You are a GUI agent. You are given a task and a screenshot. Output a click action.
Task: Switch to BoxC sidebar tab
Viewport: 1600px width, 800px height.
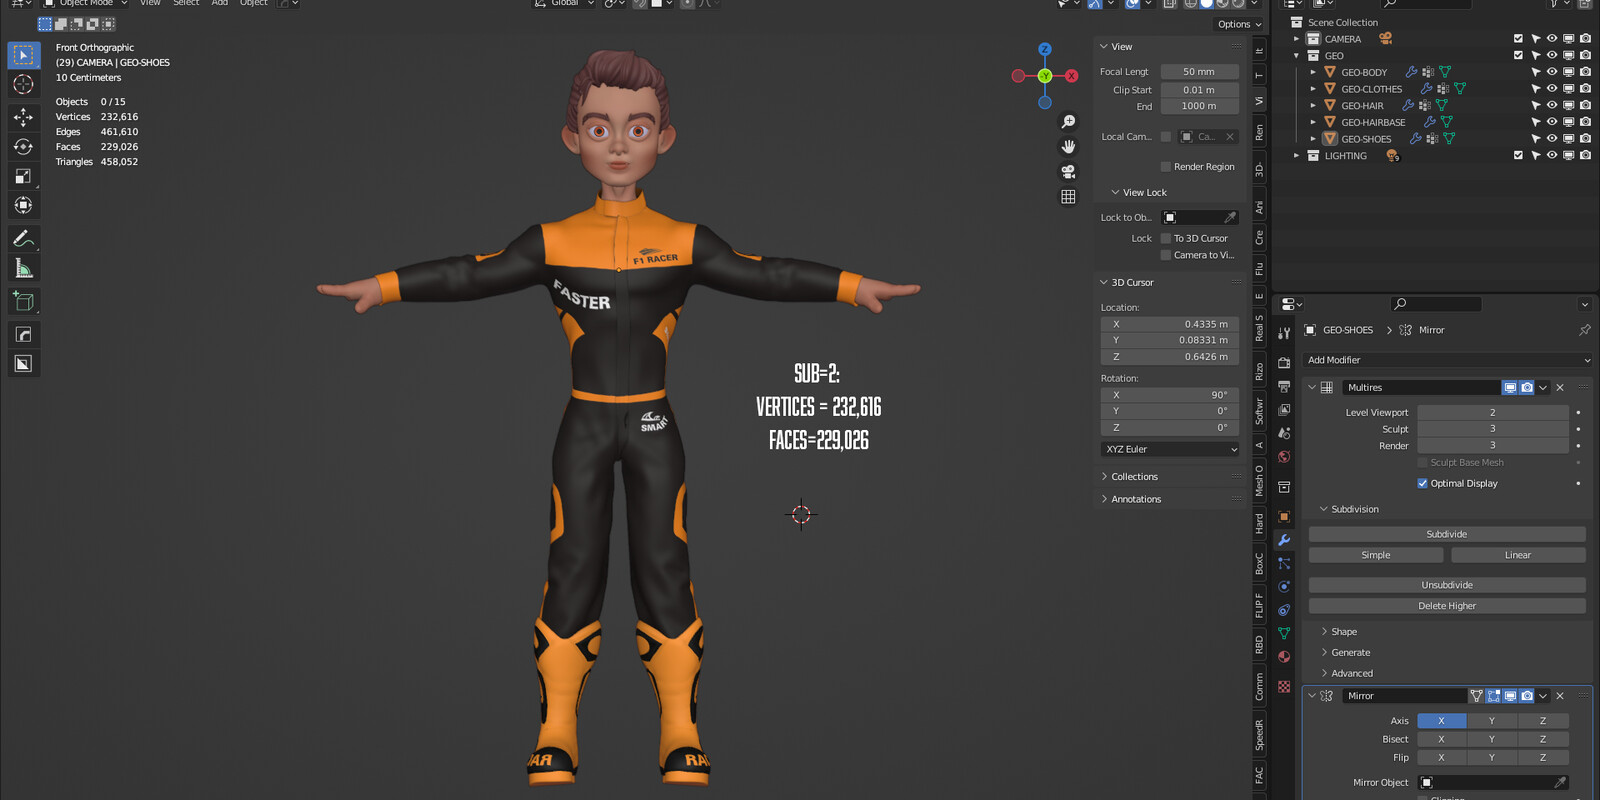pyautogui.click(x=1259, y=564)
